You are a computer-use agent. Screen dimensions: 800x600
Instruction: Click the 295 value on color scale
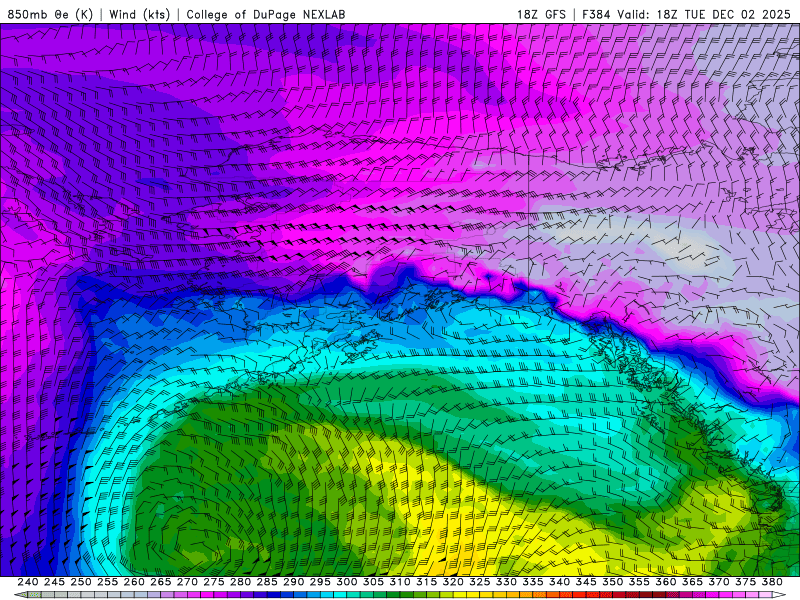[320, 582]
